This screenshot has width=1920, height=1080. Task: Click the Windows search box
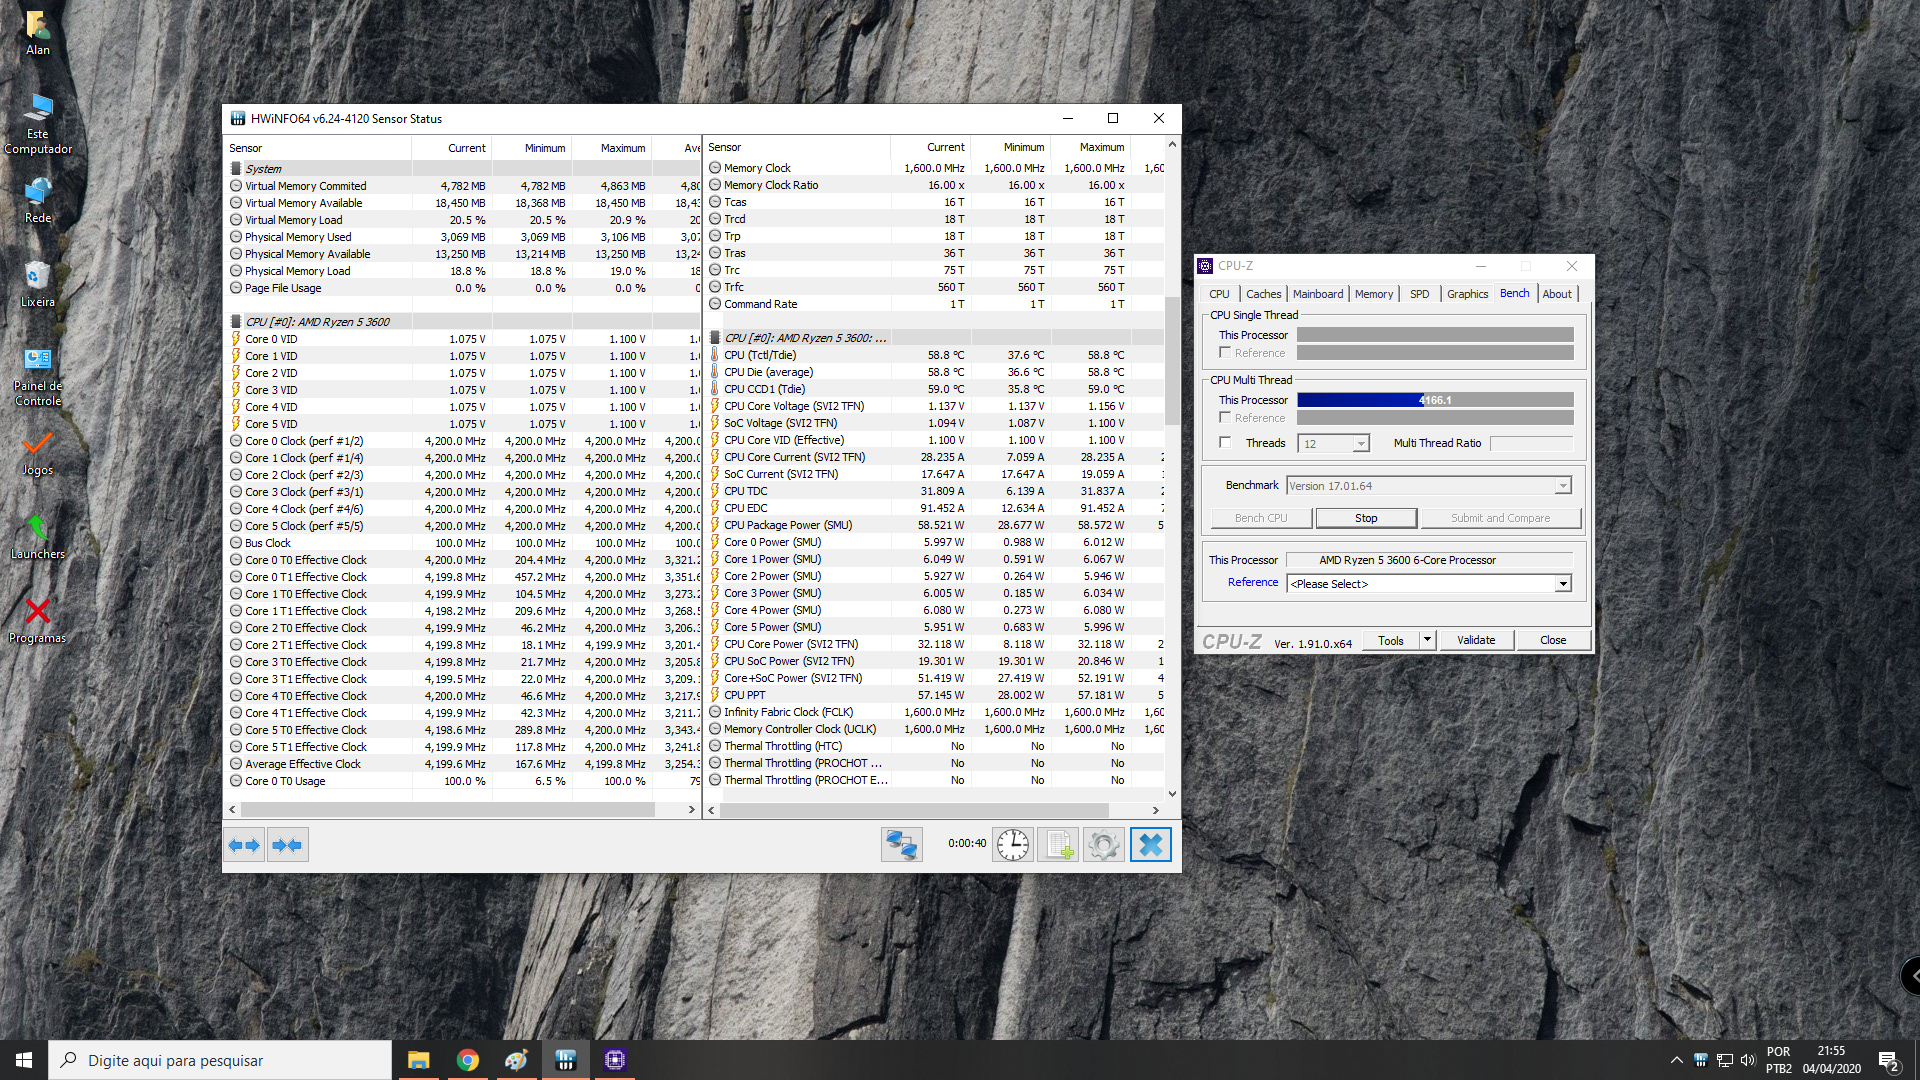coord(220,1060)
